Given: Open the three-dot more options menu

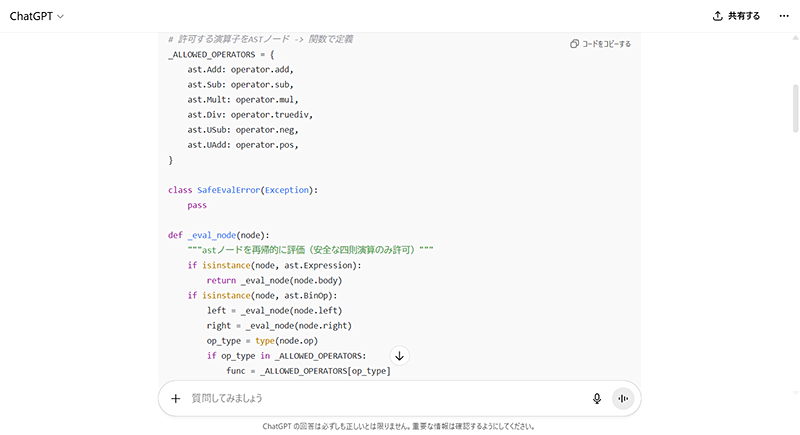Looking at the screenshot, I should (x=784, y=16).
